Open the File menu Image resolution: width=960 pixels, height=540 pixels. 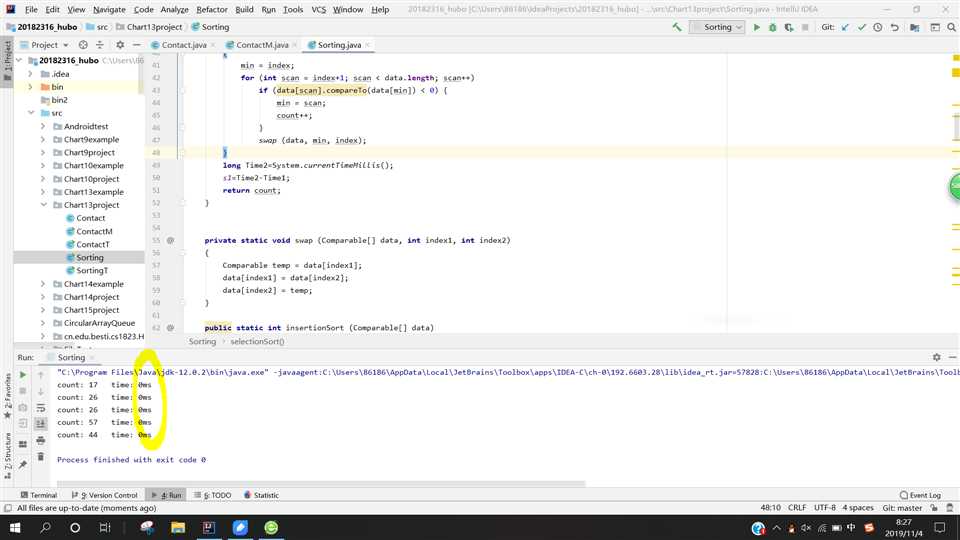31,10
